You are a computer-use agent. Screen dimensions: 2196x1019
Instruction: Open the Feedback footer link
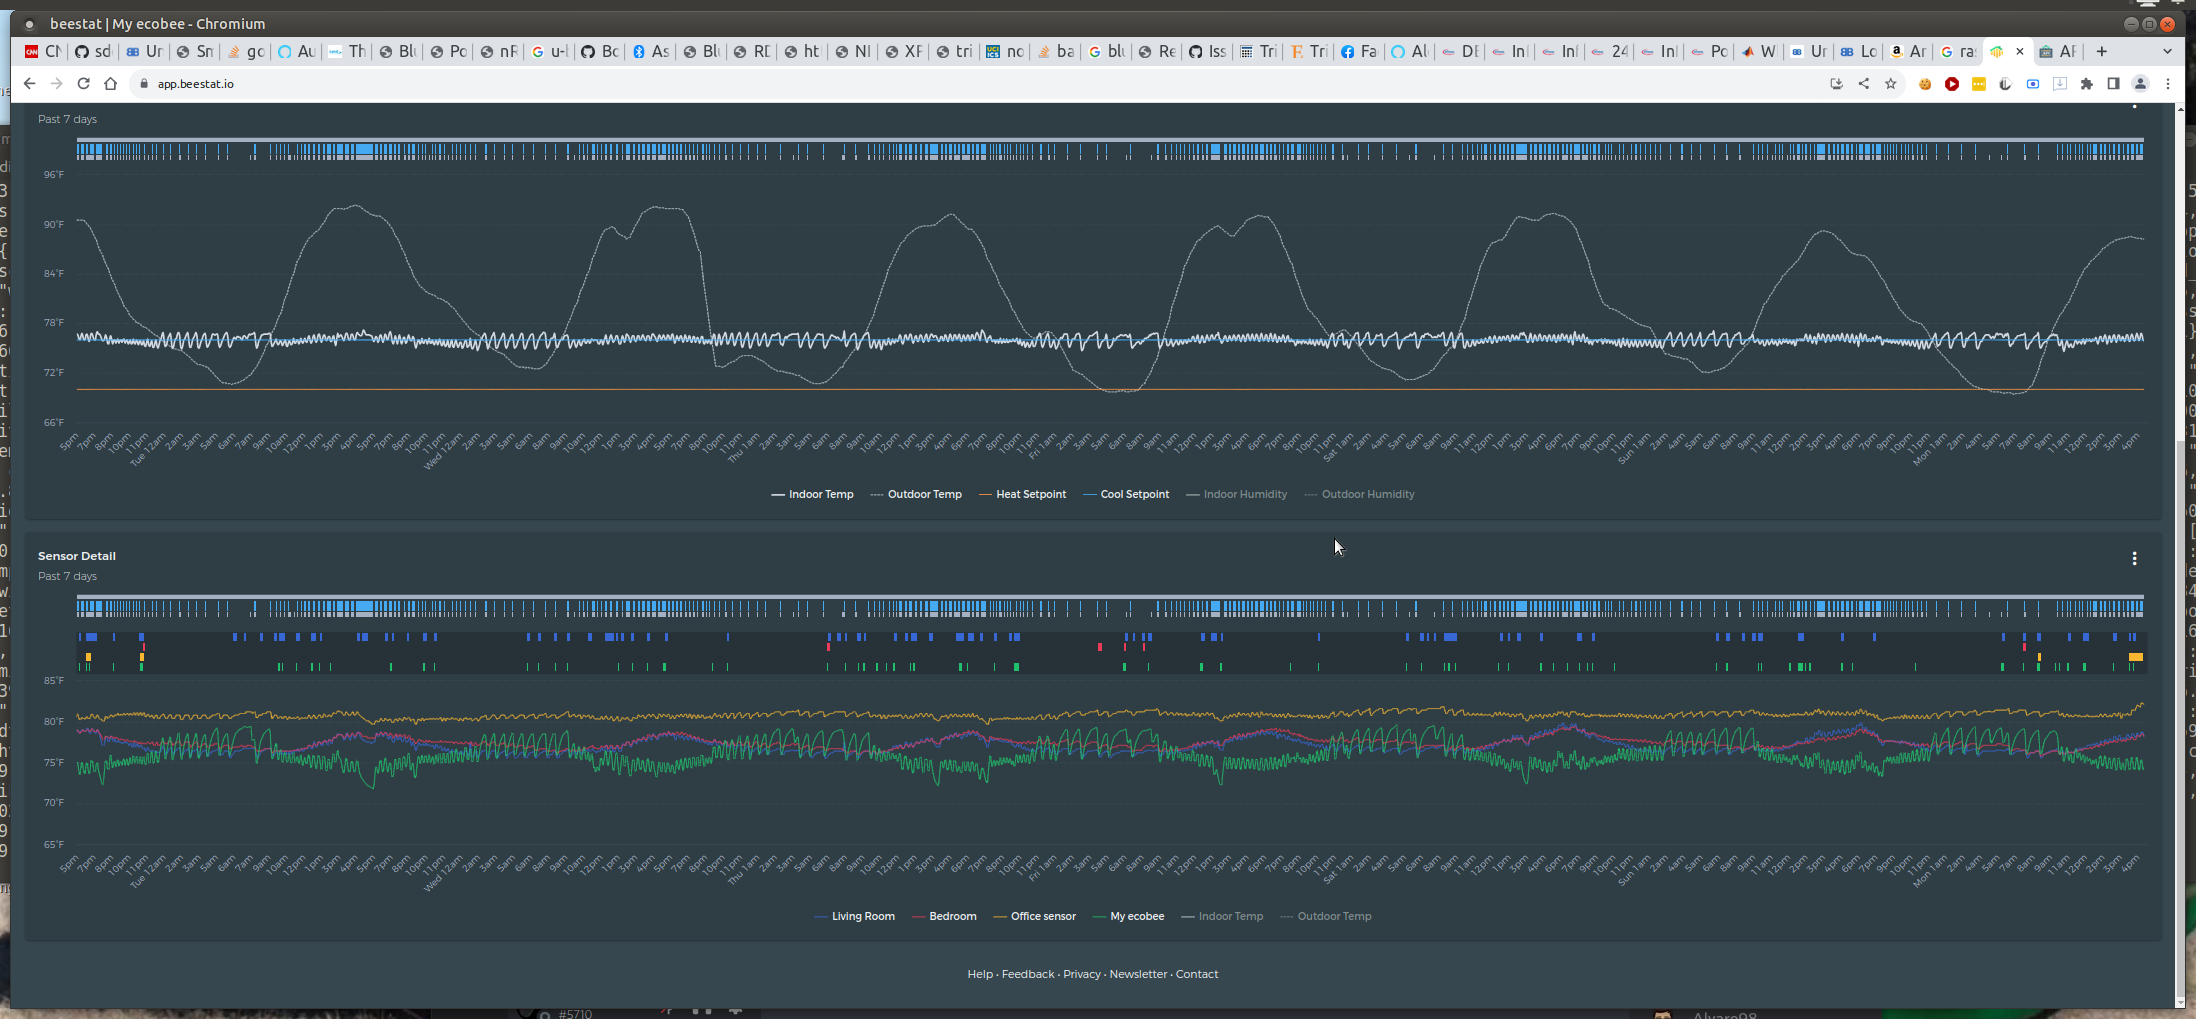coord(1027,974)
